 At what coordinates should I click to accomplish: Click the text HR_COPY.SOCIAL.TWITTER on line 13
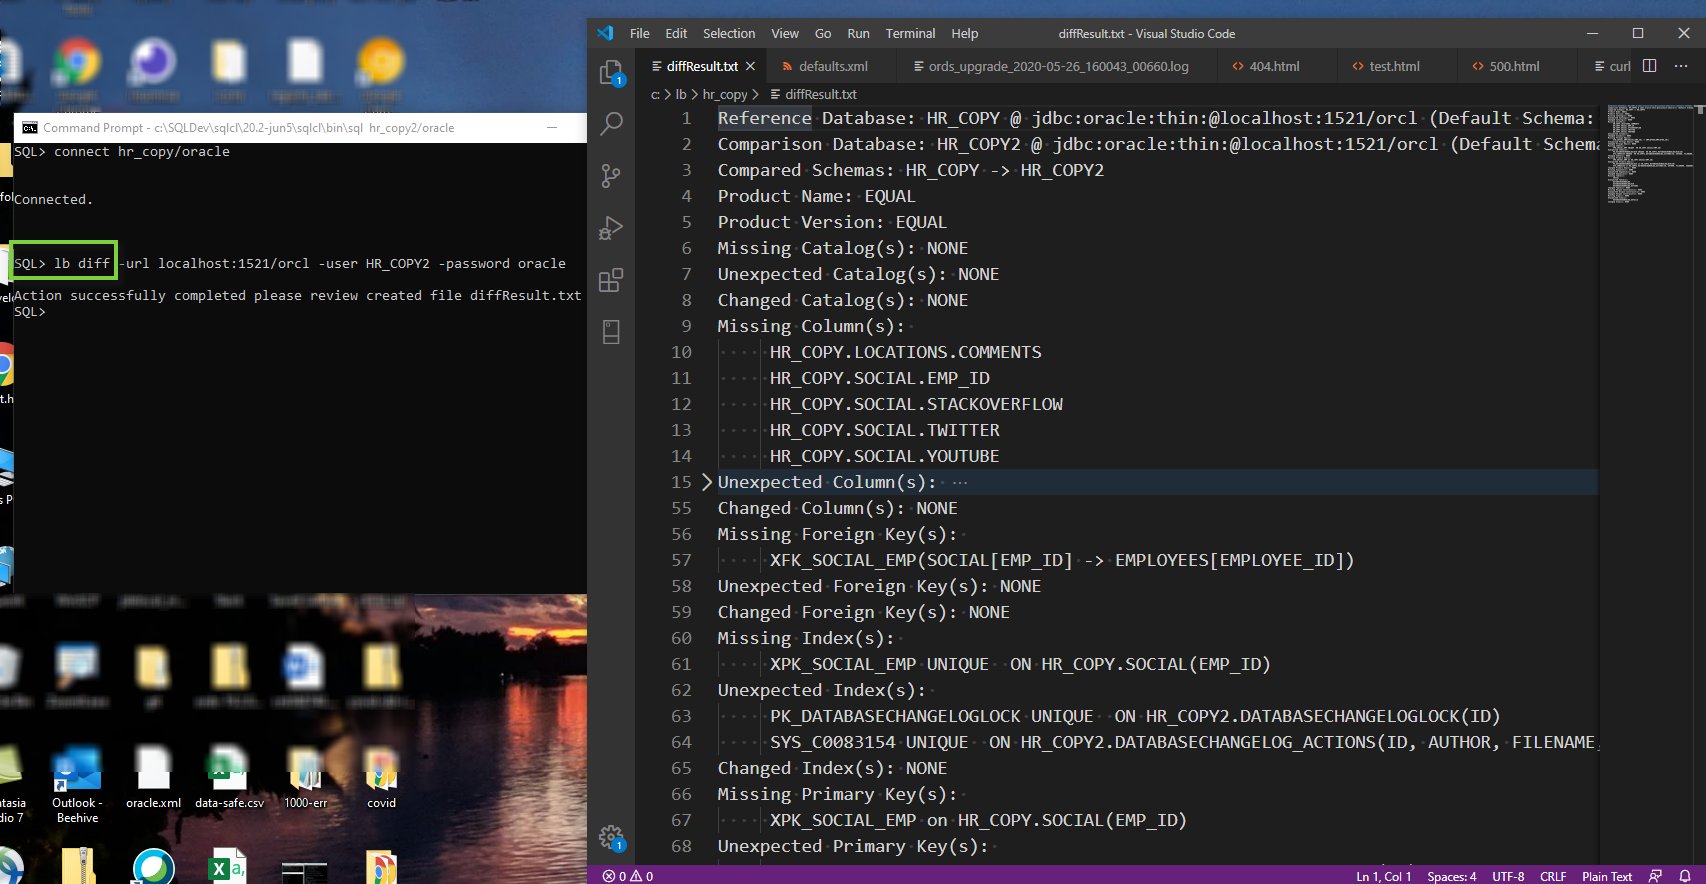(x=885, y=430)
